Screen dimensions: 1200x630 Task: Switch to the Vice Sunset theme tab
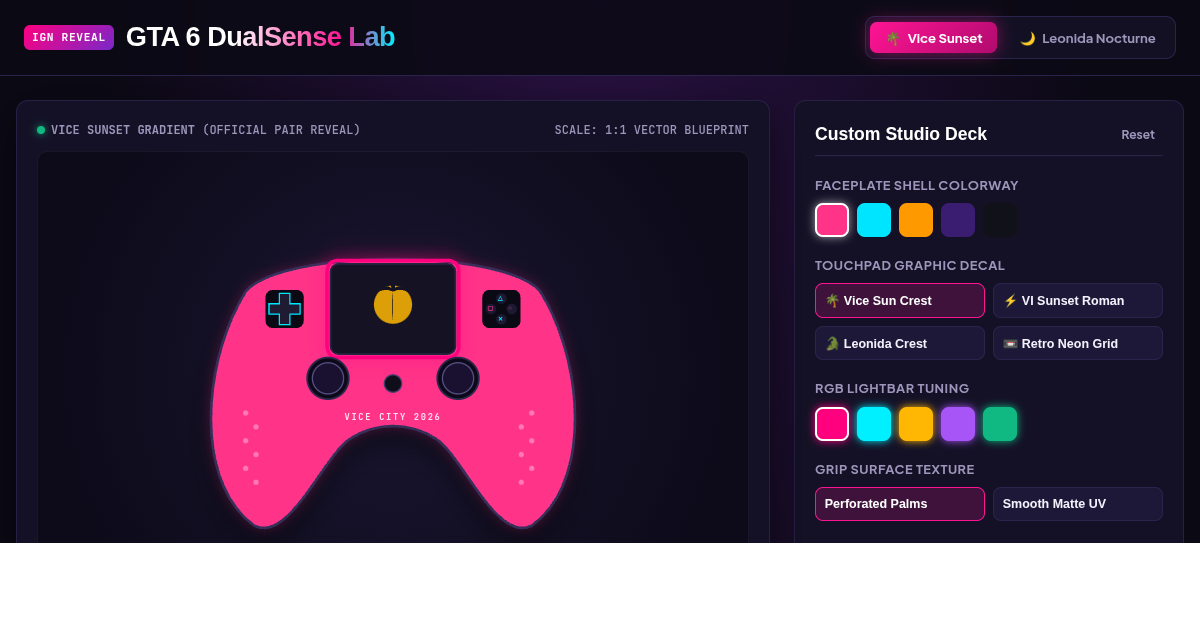click(x=933, y=38)
